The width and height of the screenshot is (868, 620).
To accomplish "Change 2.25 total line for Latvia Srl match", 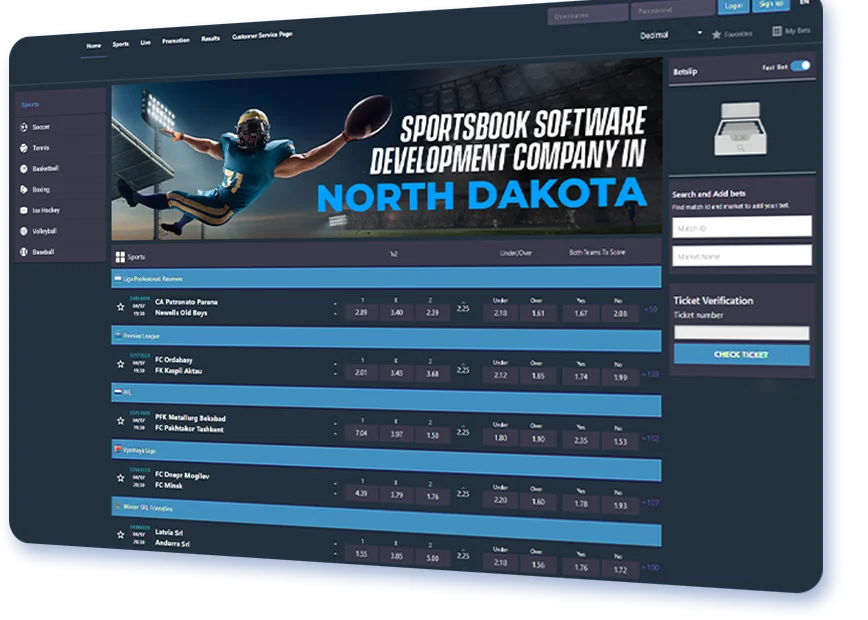I will coord(463,555).
